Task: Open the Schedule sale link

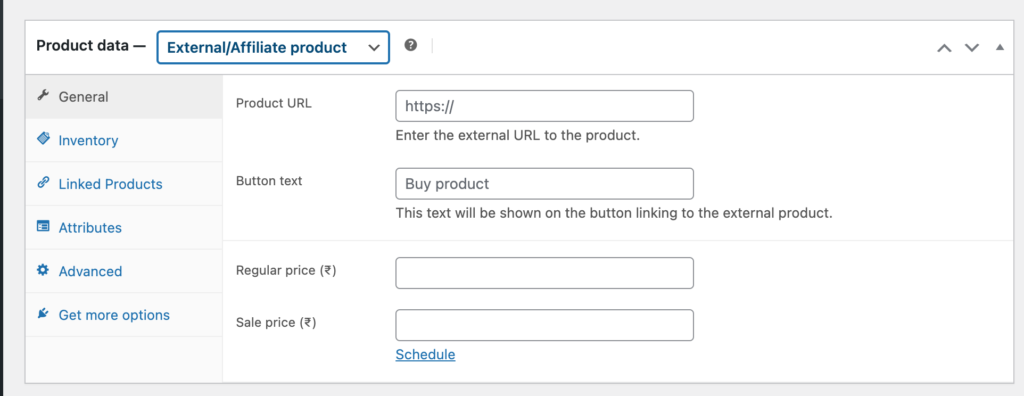Action: click(x=425, y=355)
